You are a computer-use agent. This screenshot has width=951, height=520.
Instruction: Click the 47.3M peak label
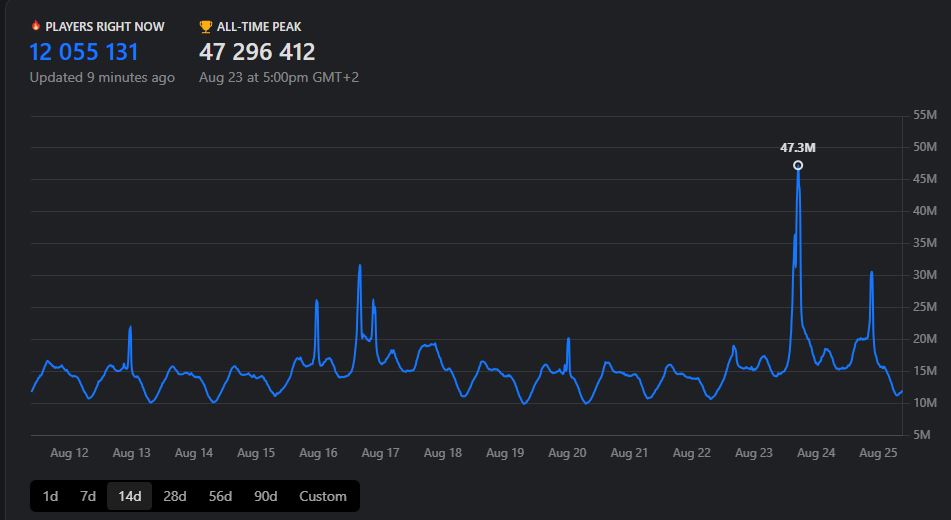click(x=798, y=148)
